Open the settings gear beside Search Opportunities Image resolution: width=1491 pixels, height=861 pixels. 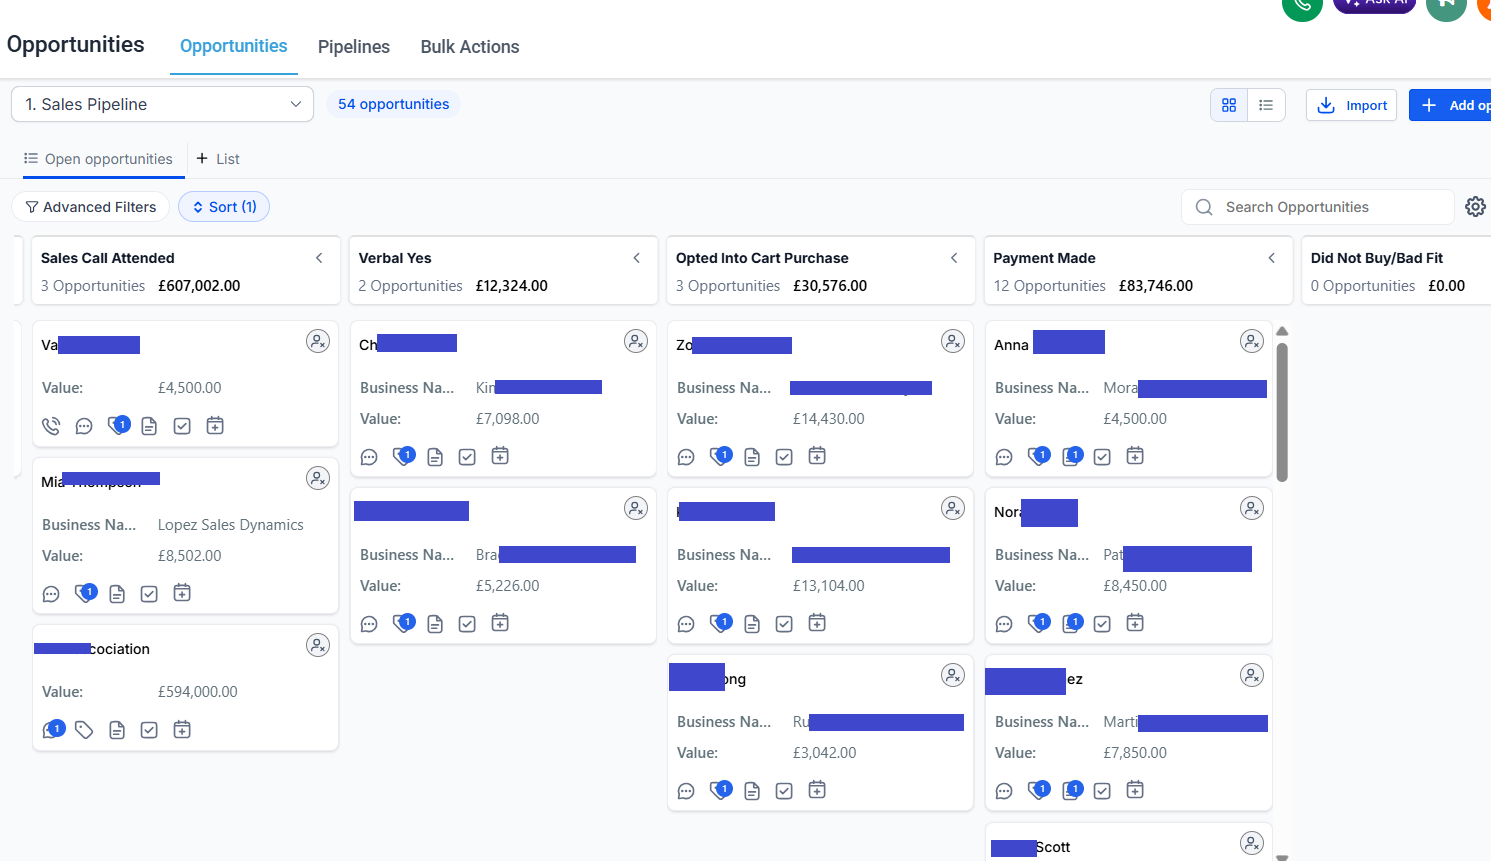click(x=1475, y=207)
